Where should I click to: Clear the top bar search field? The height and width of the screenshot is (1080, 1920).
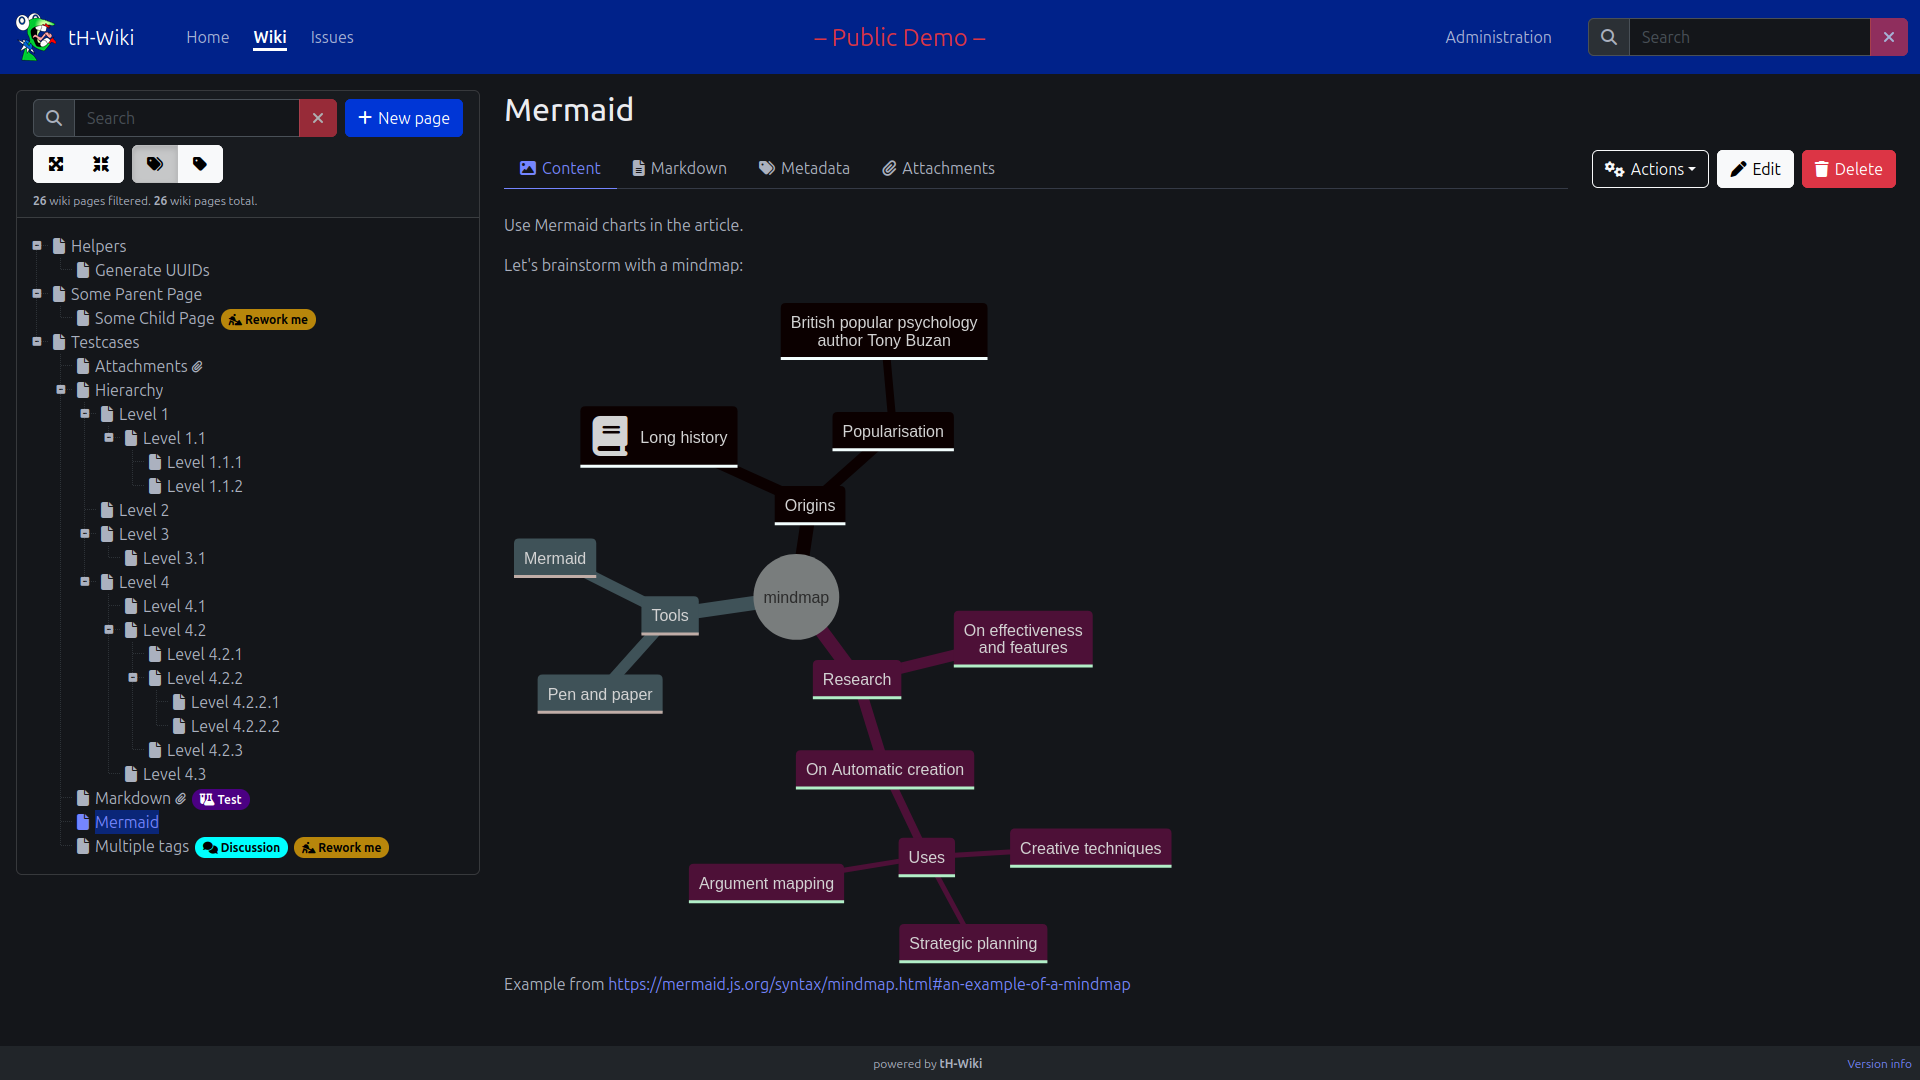(x=1889, y=37)
